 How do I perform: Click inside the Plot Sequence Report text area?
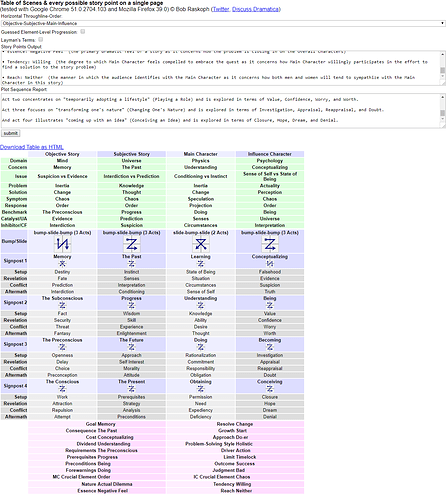tap(220, 111)
